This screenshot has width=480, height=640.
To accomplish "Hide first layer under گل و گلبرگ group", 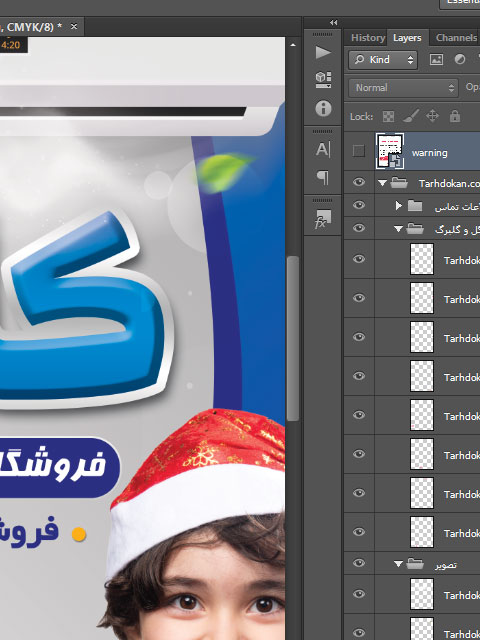I will [359, 259].
